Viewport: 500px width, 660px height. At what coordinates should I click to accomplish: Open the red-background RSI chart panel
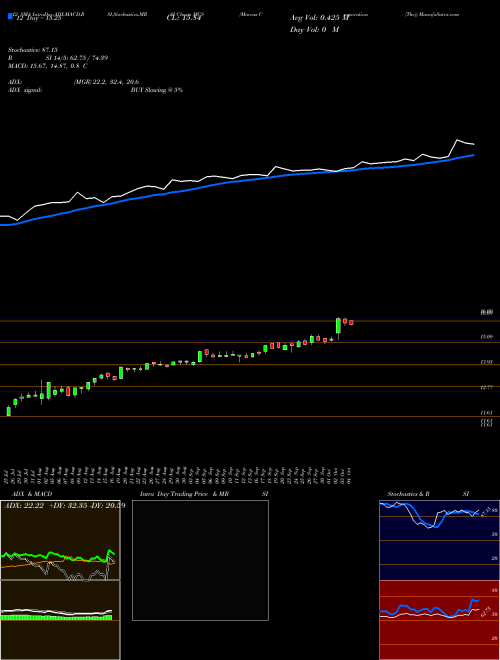pyautogui.click(x=439, y=620)
